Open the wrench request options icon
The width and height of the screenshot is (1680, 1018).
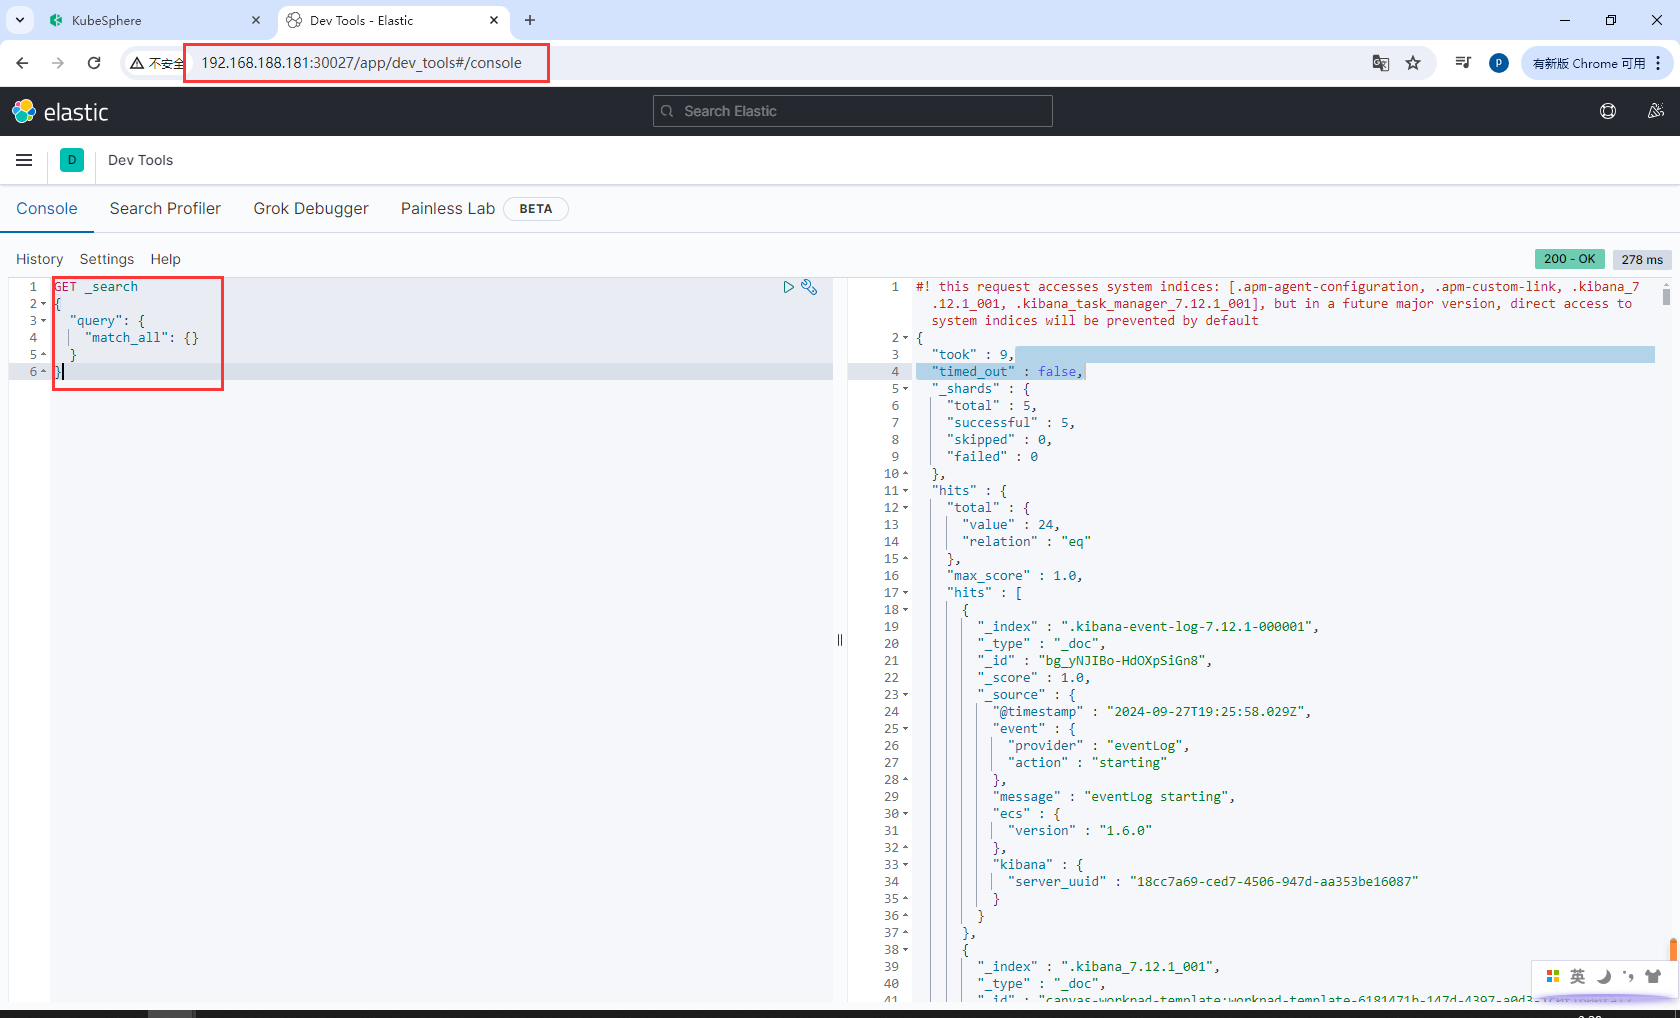(x=809, y=287)
